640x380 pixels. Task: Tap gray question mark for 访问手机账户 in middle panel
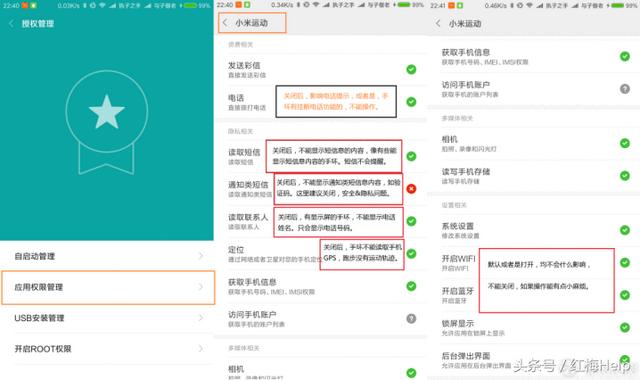tap(411, 318)
